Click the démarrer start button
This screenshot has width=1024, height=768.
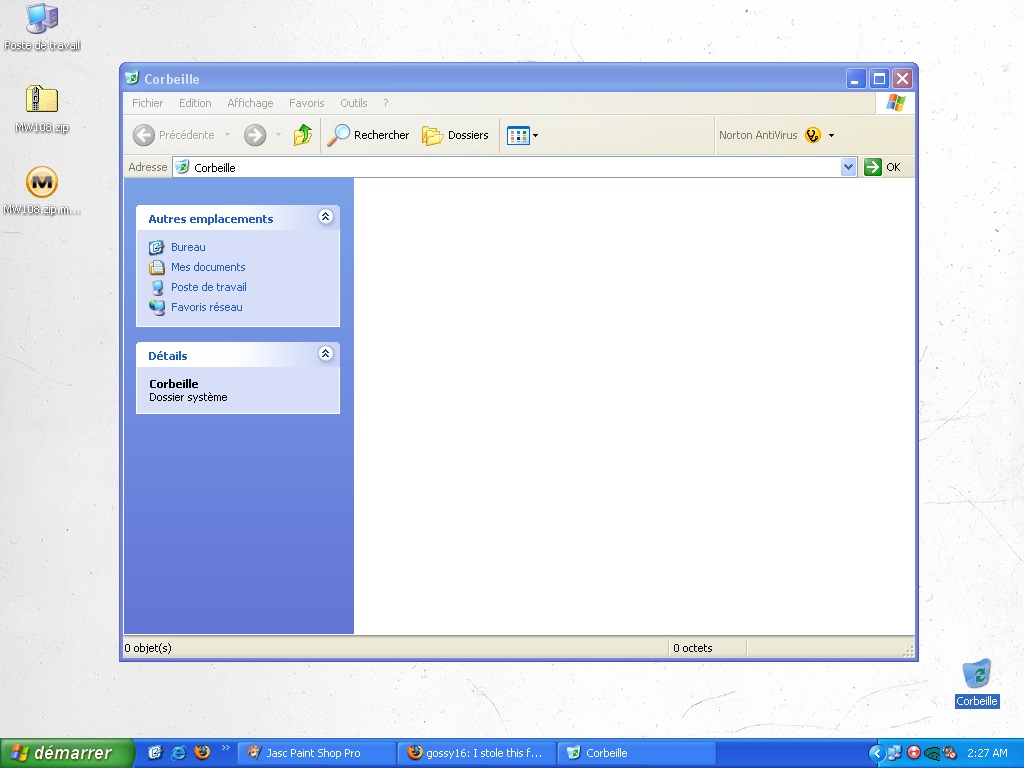coord(67,753)
